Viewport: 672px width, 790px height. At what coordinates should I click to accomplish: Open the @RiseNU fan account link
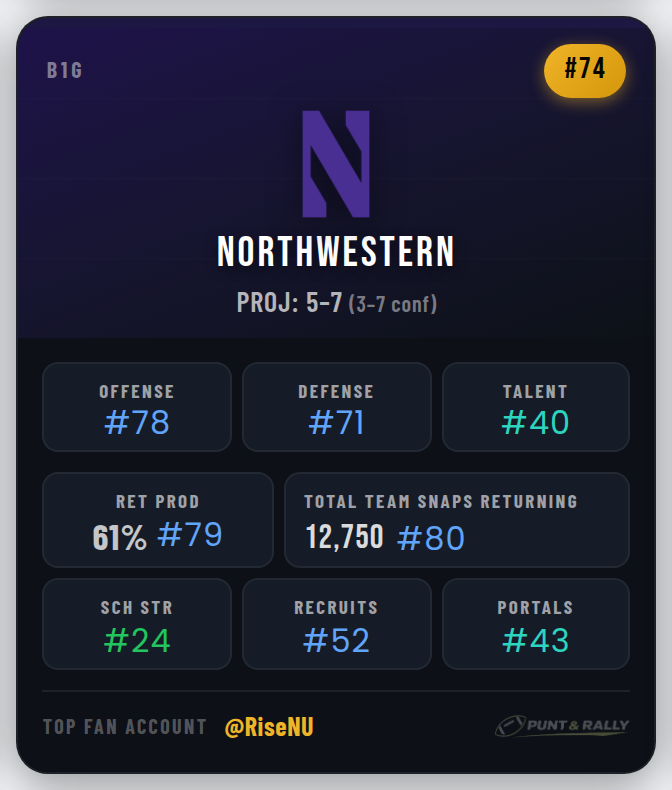[x=269, y=727]
